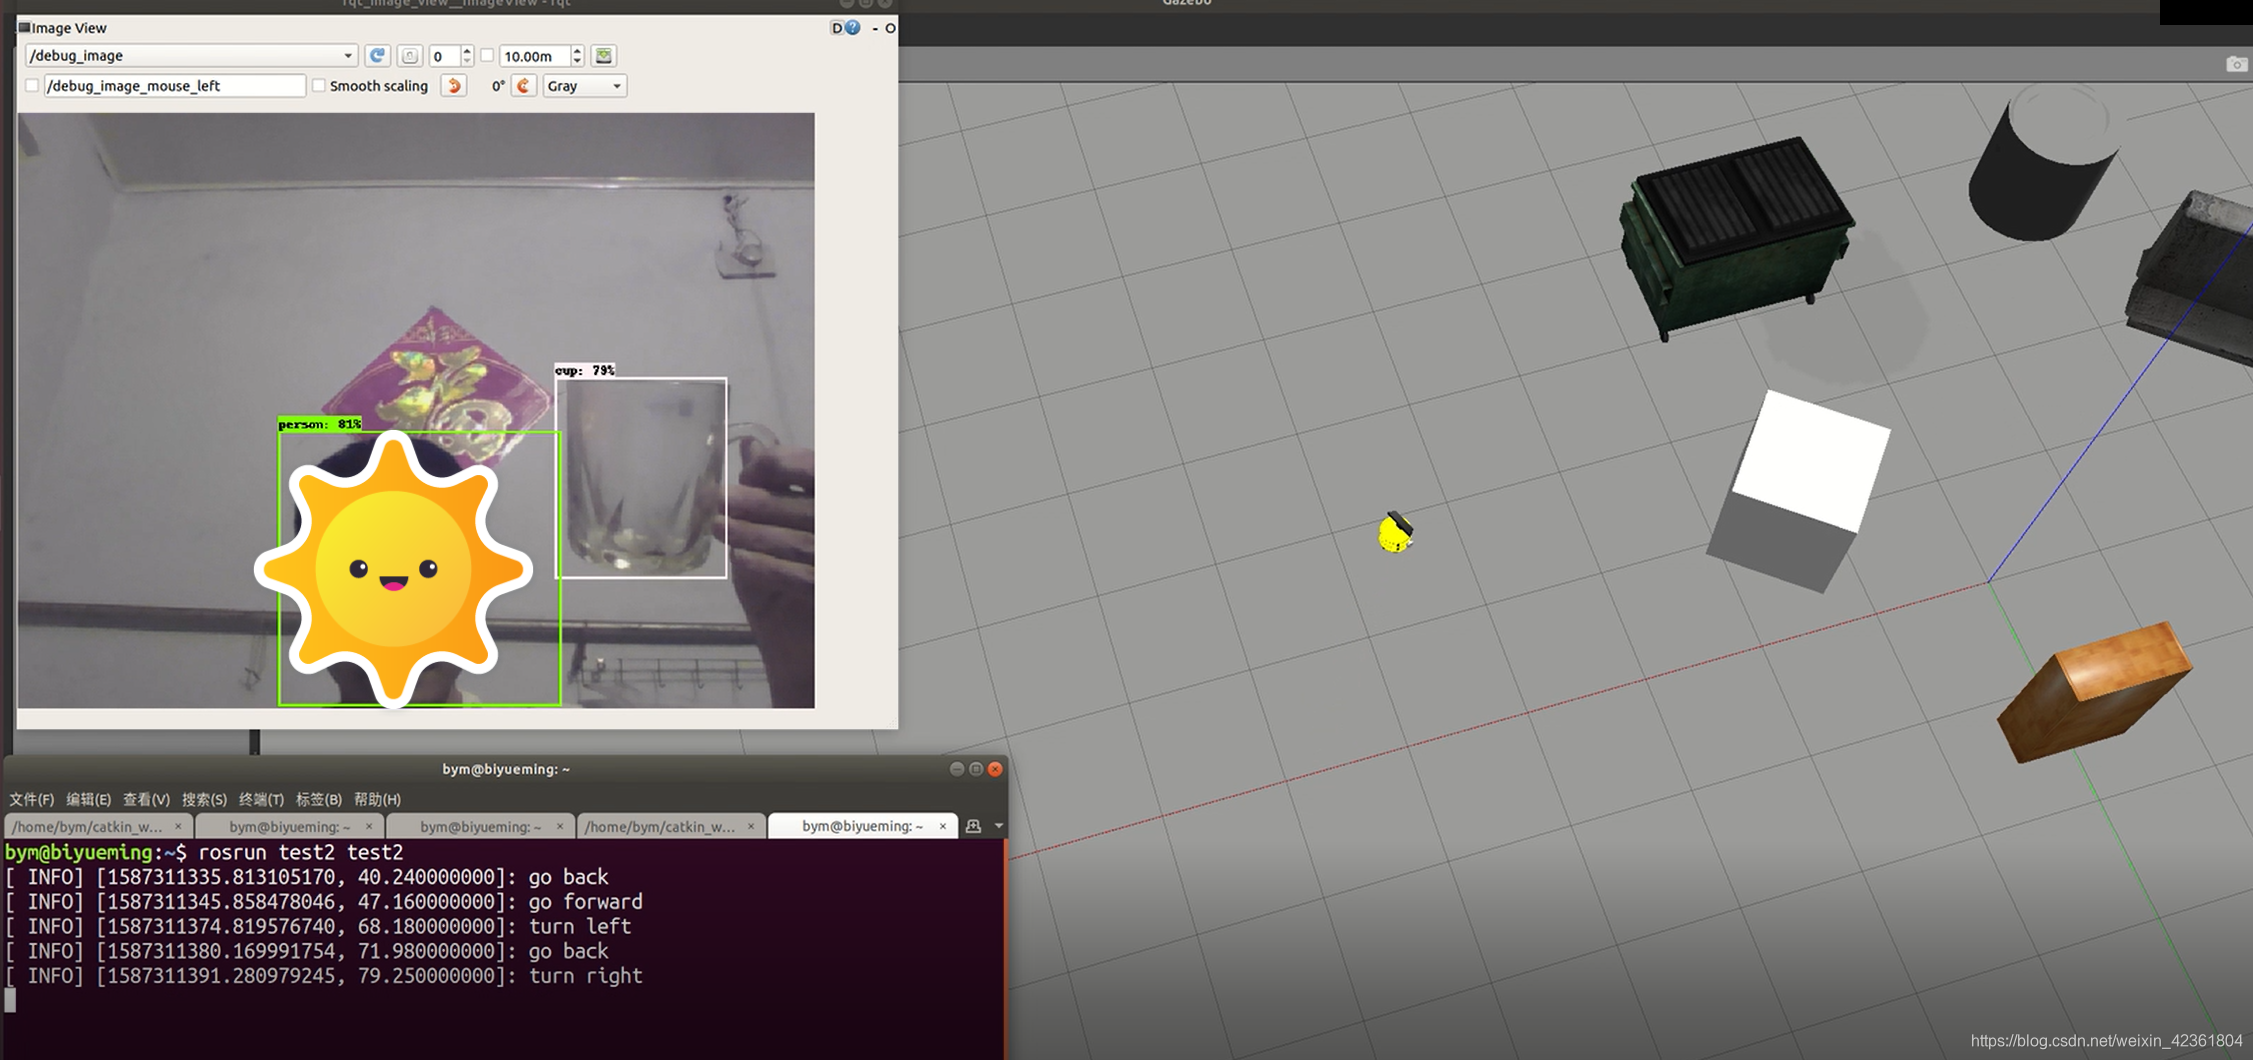Image resolution: width=2253 pixels, height=1060 pixels.
Task: Open the 搜索(S) terminal menu
Action: click(204, 799)
